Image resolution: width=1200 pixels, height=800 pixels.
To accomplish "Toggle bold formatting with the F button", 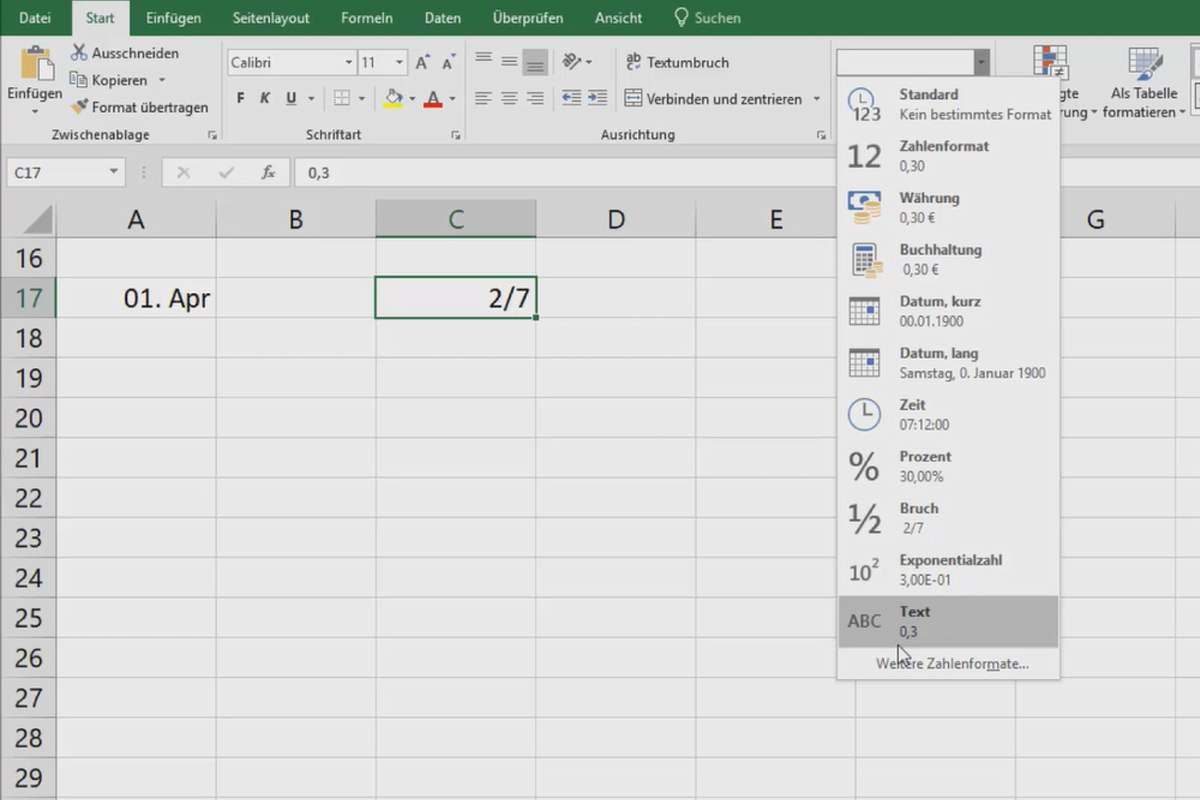I will (x=239, y=98).
